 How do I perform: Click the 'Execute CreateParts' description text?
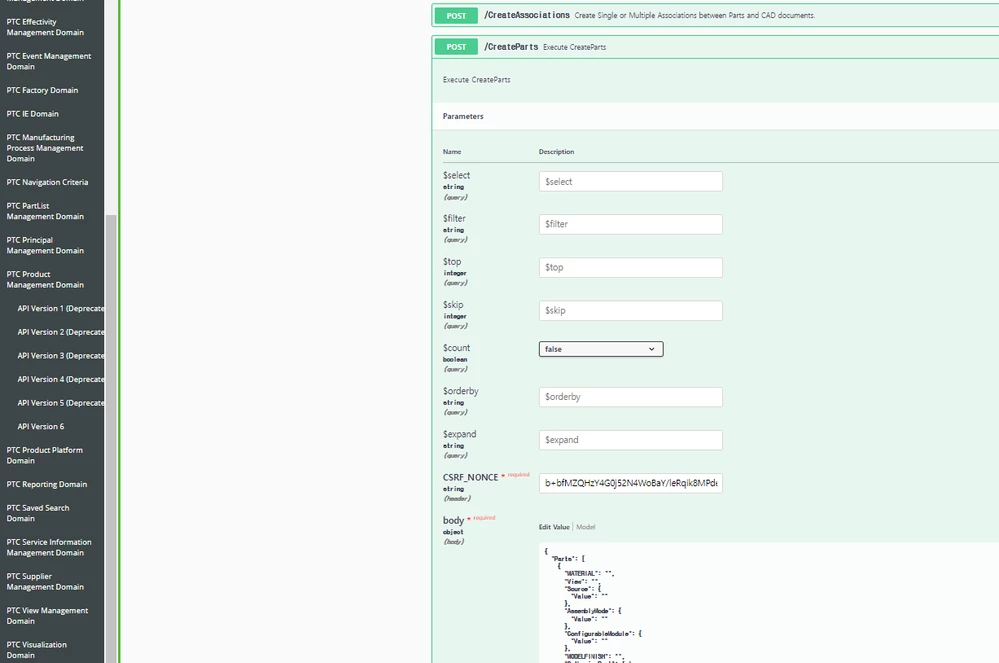click(x=477, y=80)
